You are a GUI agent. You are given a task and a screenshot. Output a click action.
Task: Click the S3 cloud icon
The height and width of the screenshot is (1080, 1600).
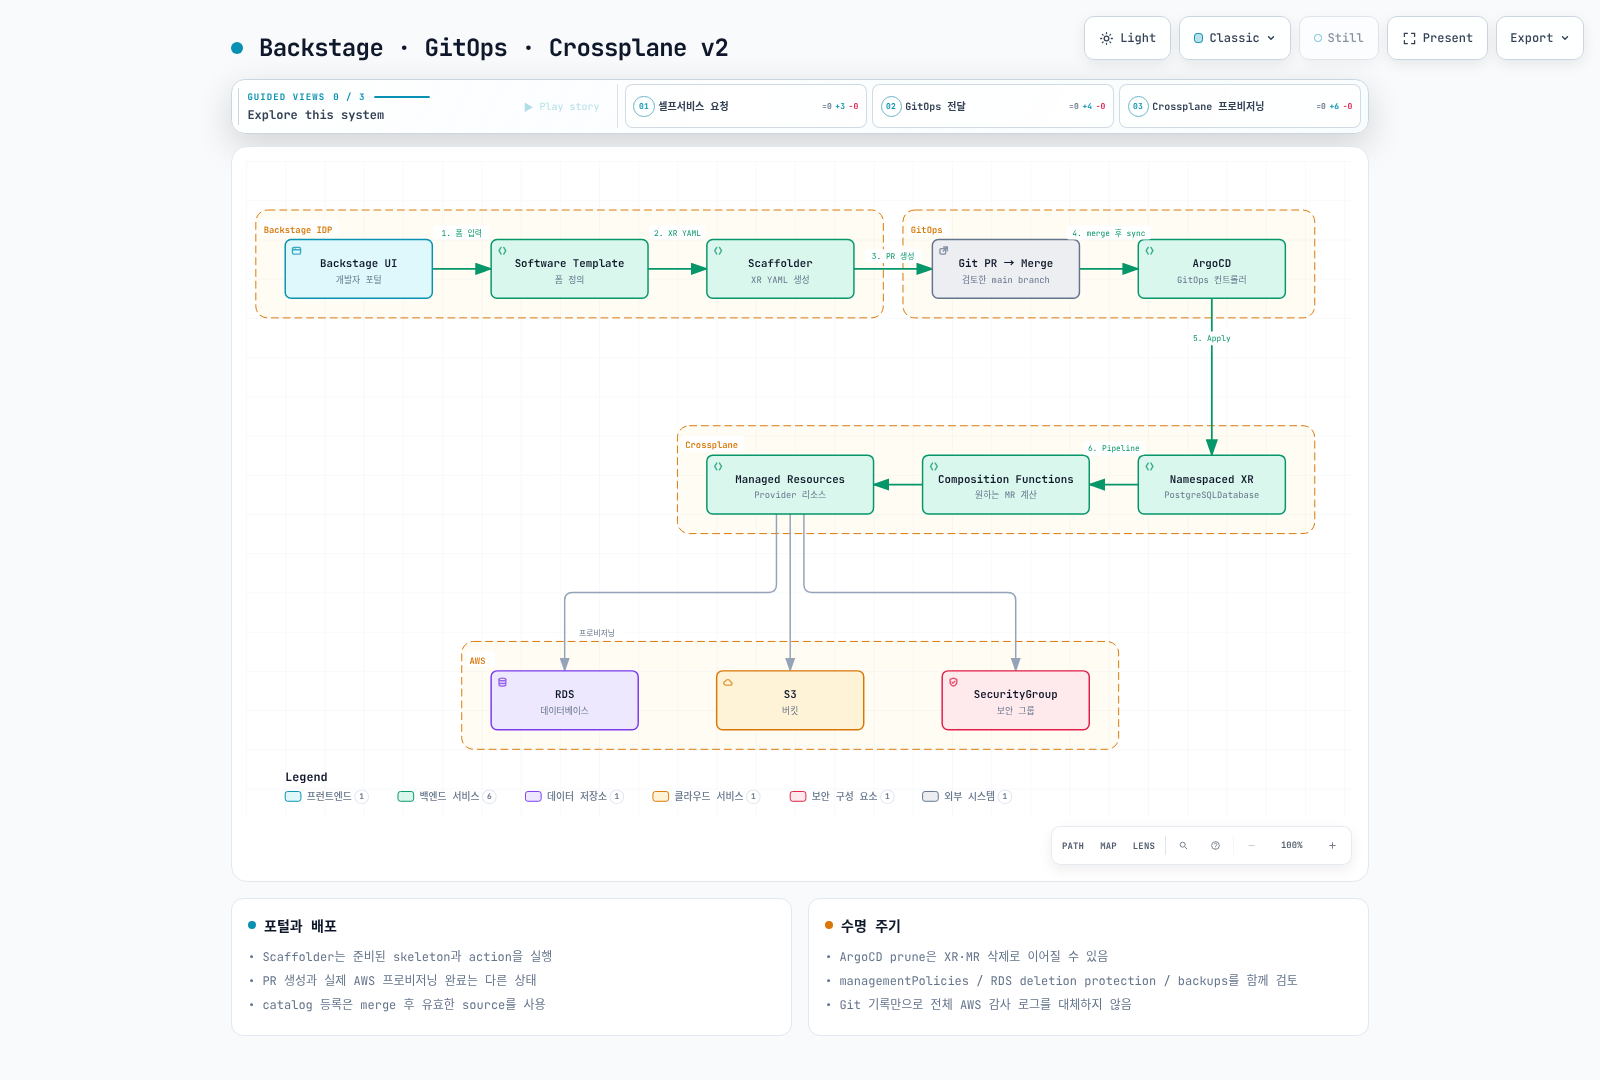(x=728, y=682)
